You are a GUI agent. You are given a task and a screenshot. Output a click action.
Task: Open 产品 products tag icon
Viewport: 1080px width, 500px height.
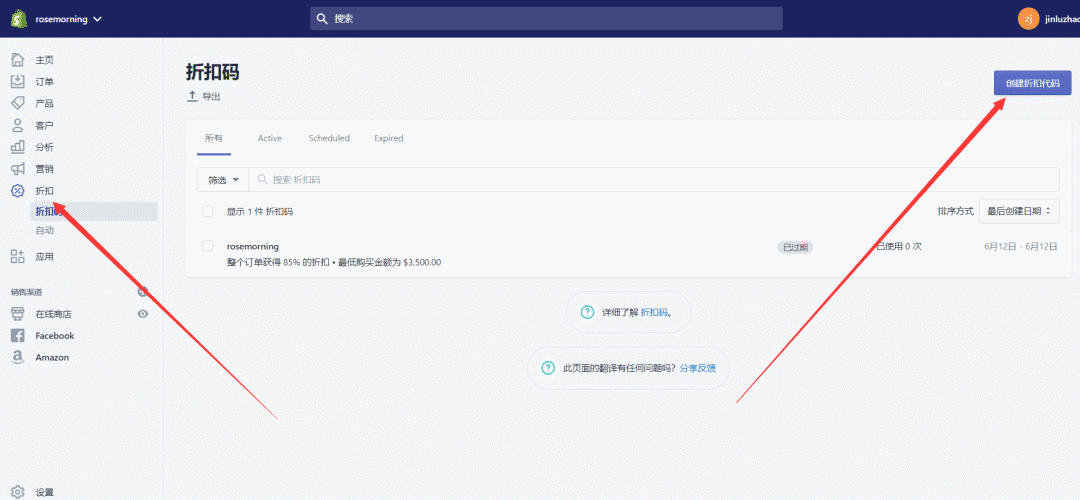[18, 103]
